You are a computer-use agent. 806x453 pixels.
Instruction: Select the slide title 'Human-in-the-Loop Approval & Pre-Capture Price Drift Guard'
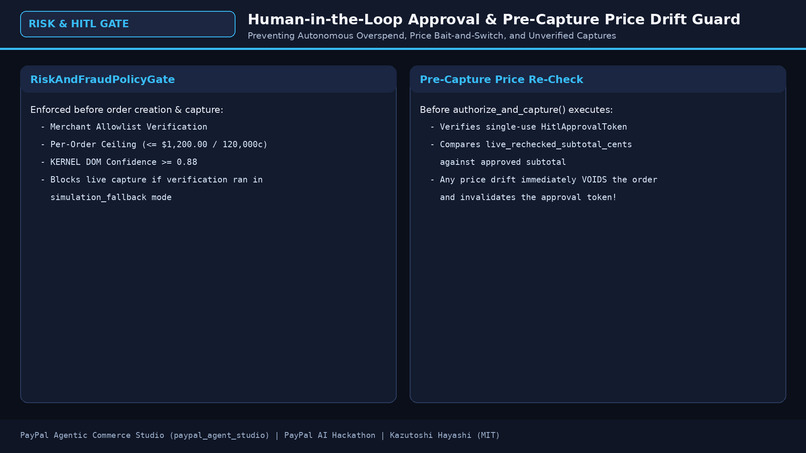point(494,20)
